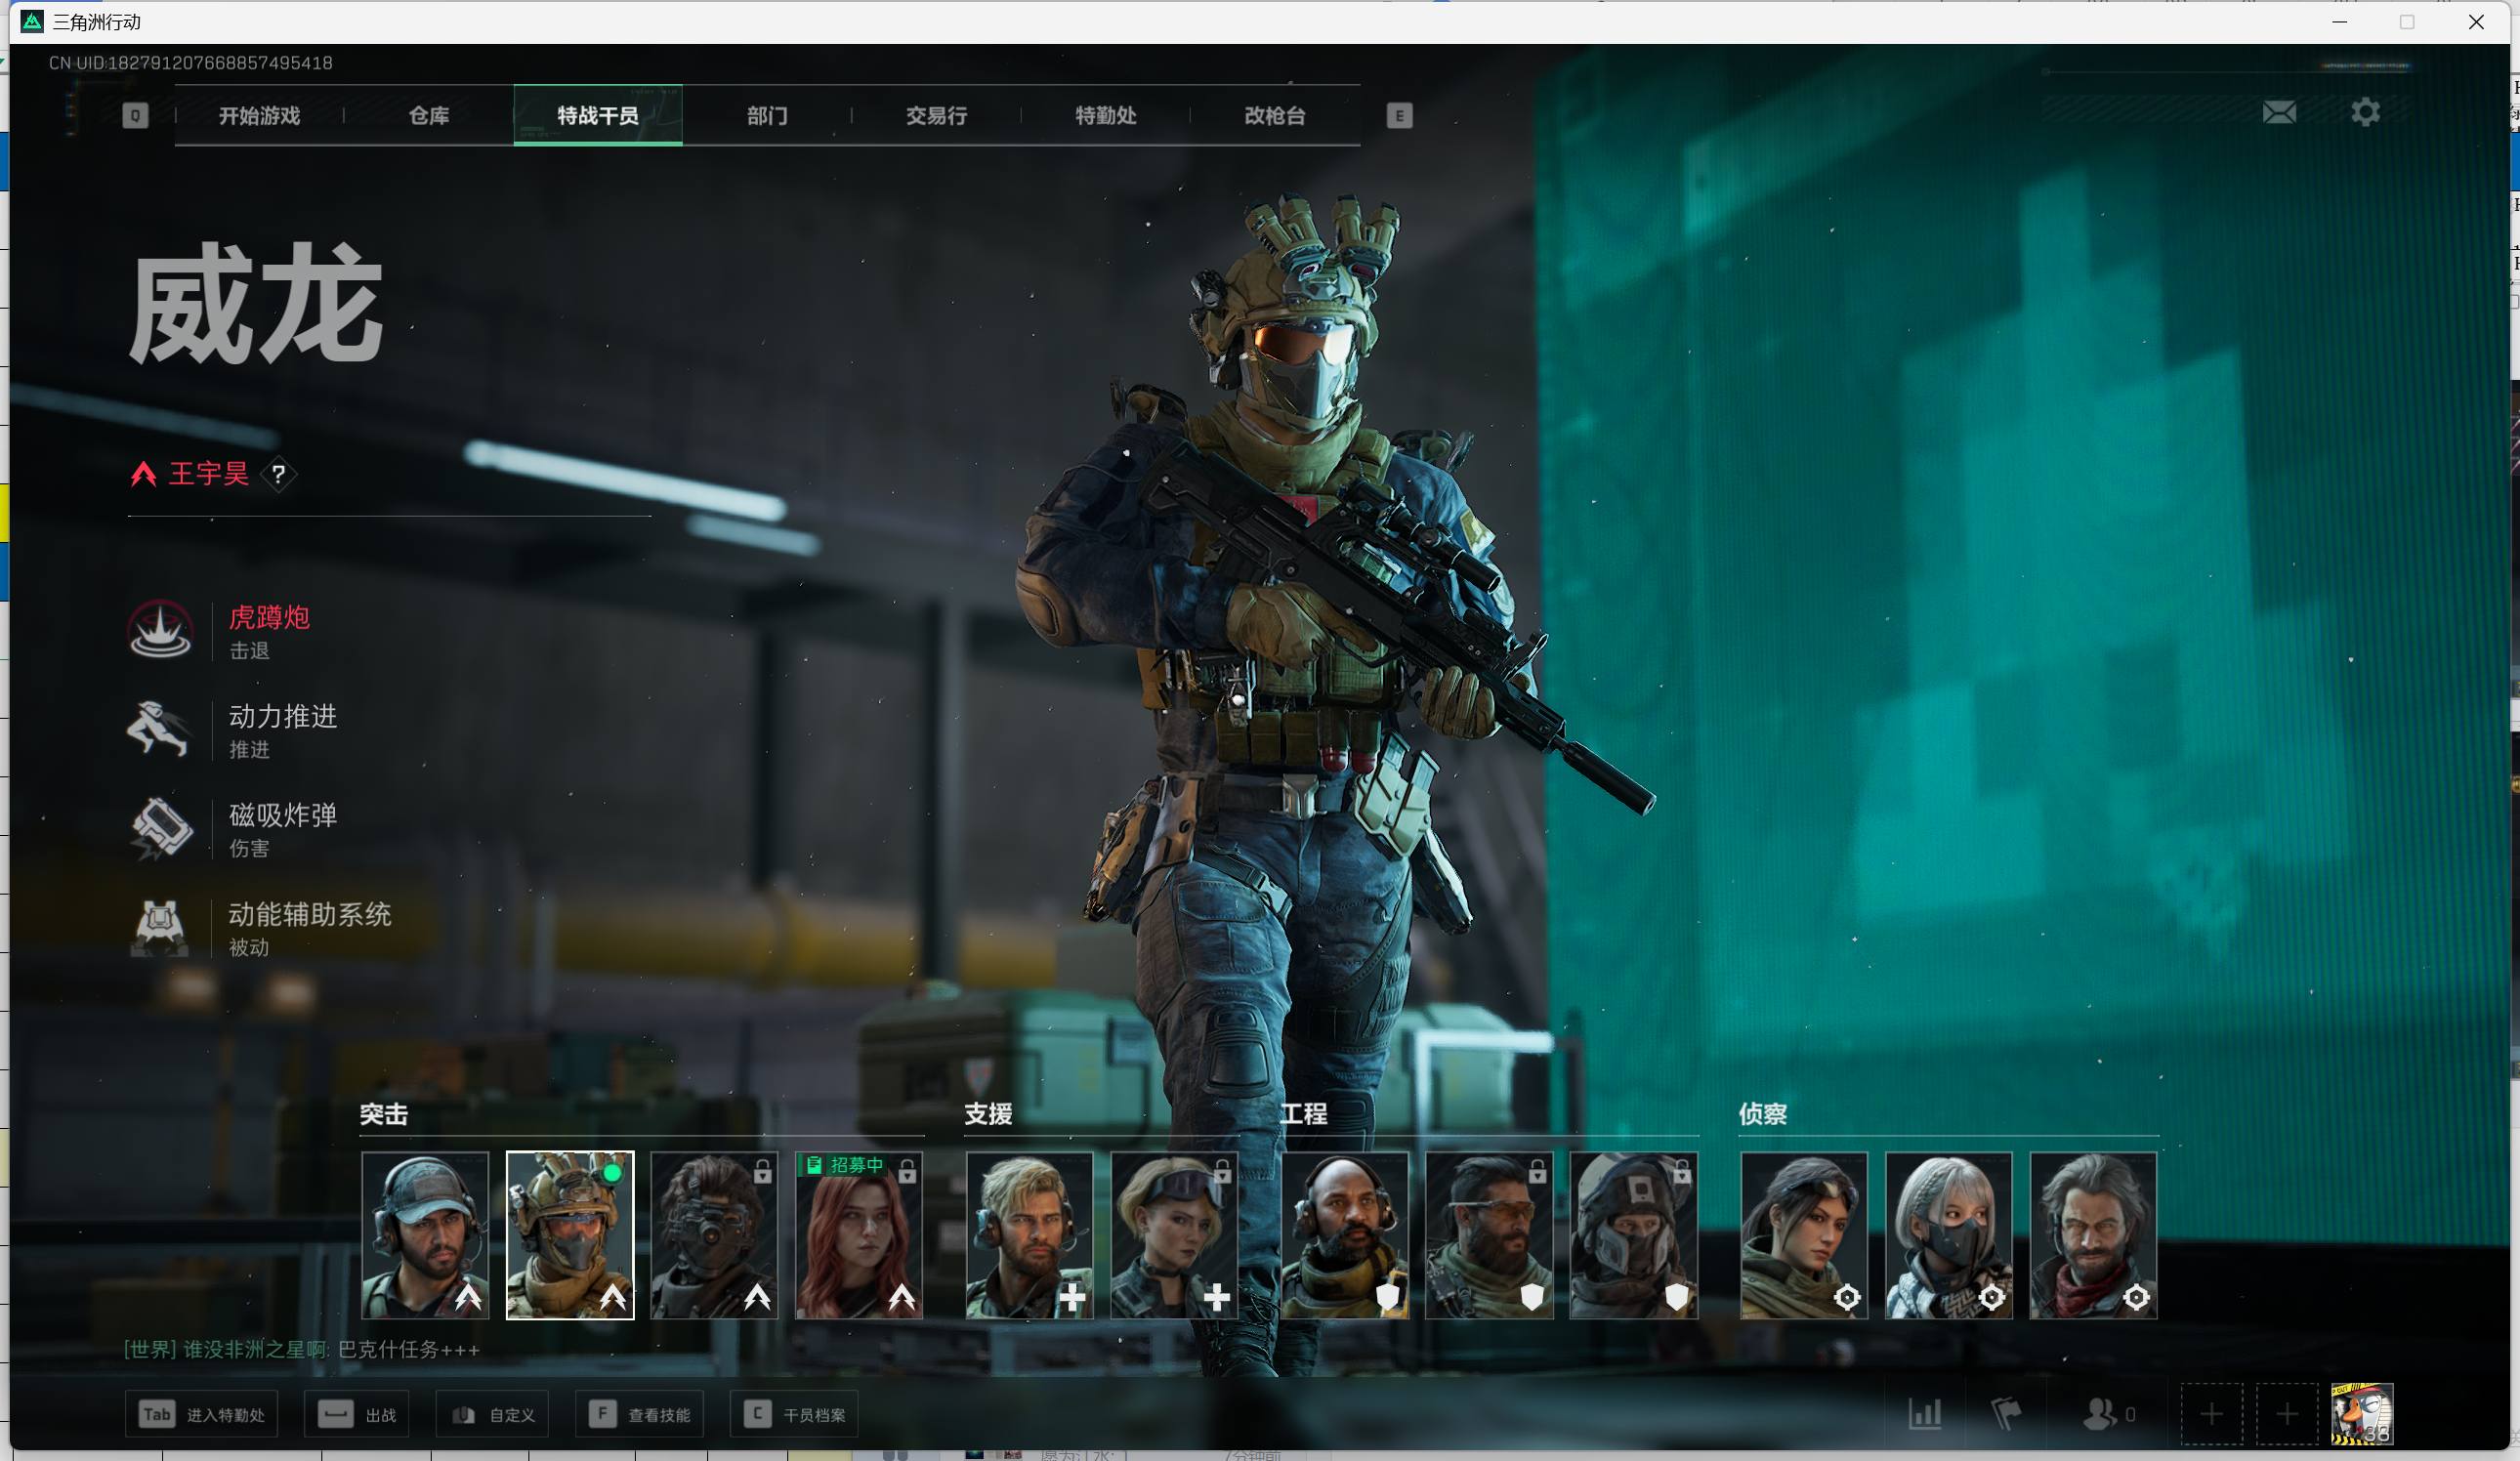Open the friends list icon

click(2100, 1414)
